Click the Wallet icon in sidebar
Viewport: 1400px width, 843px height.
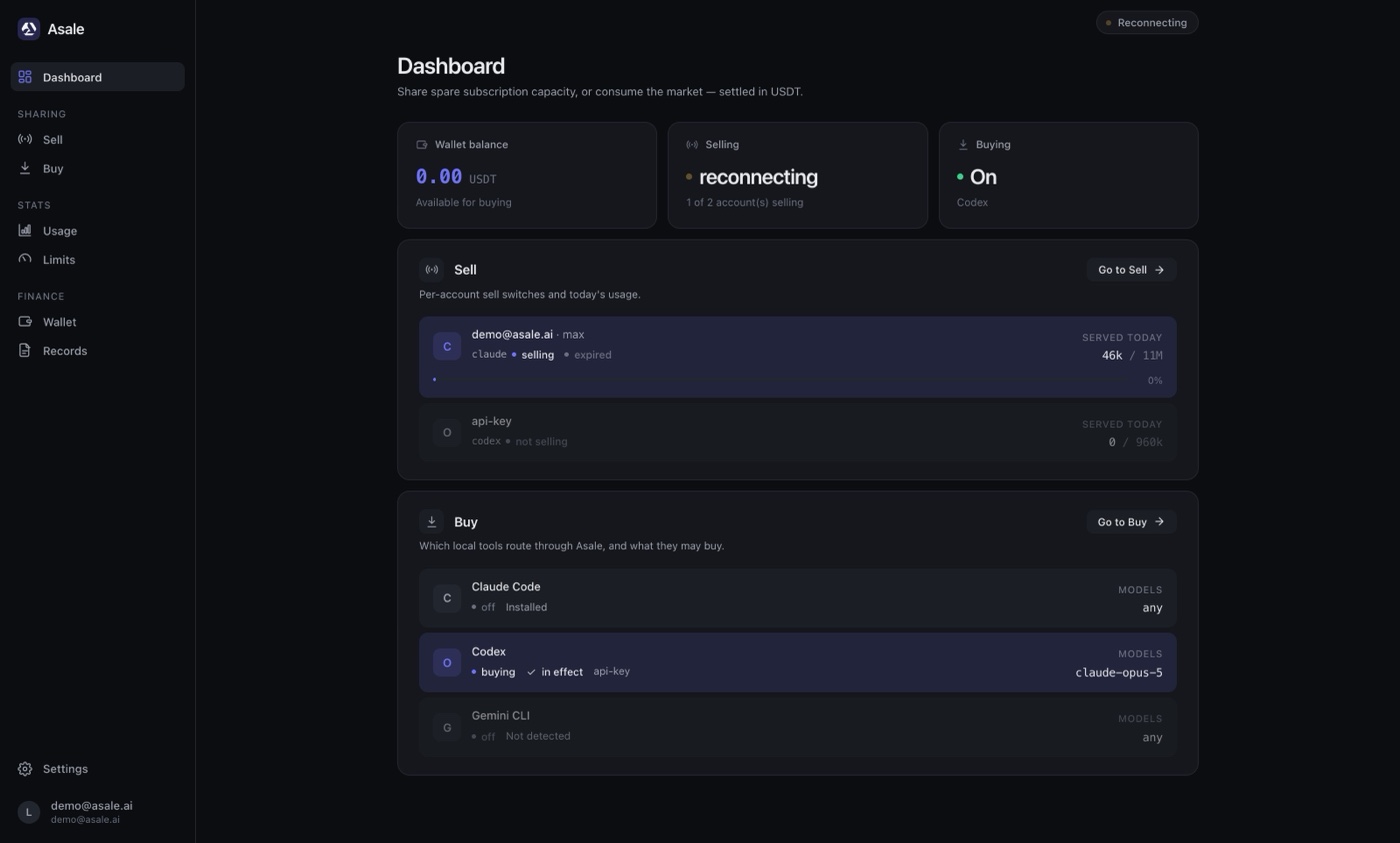25,321
